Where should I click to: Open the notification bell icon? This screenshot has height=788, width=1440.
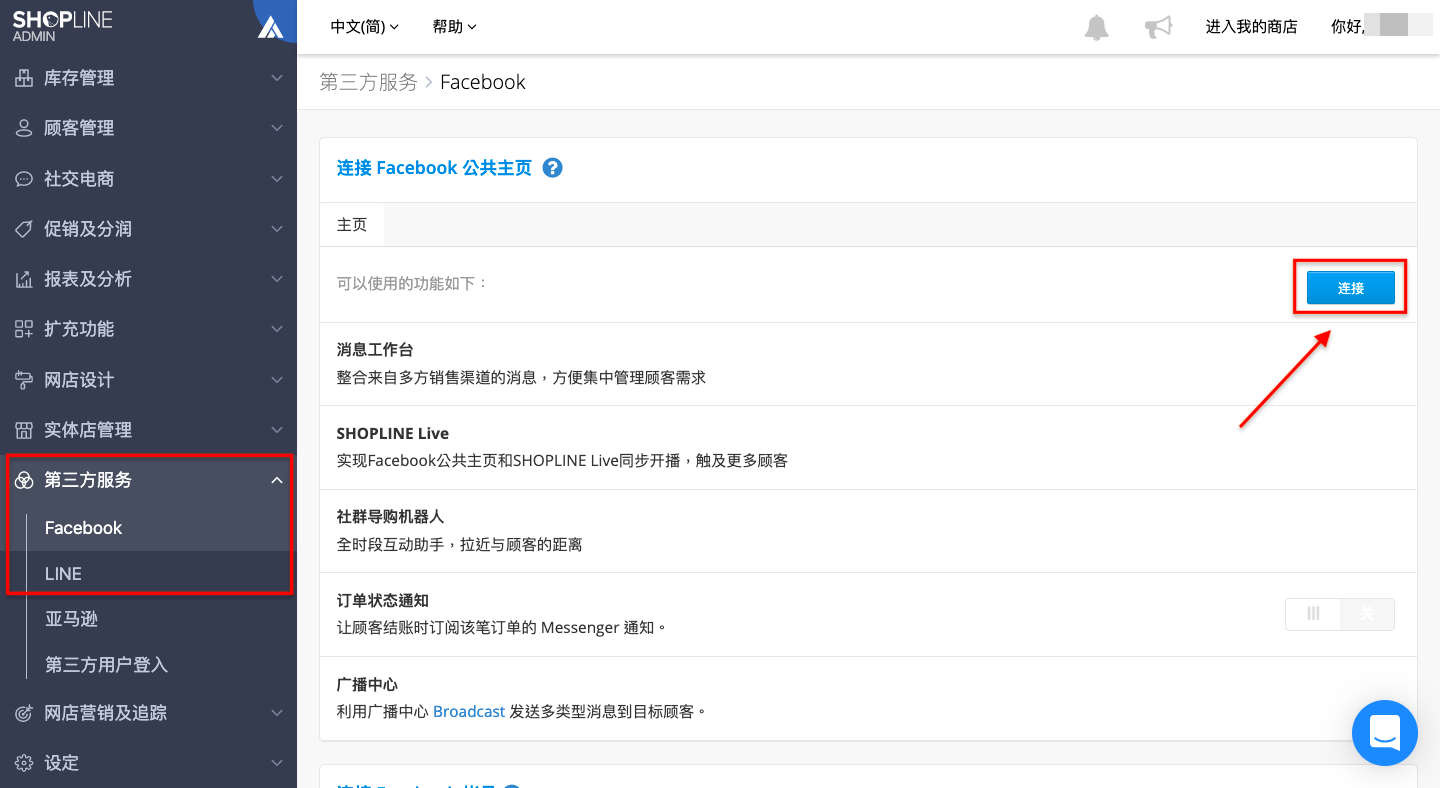click(x=1095, y=27)
